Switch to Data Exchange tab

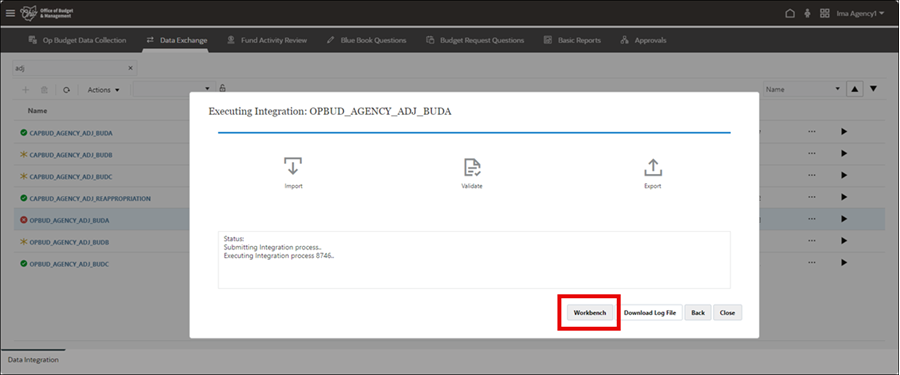(x=177, y=40)
